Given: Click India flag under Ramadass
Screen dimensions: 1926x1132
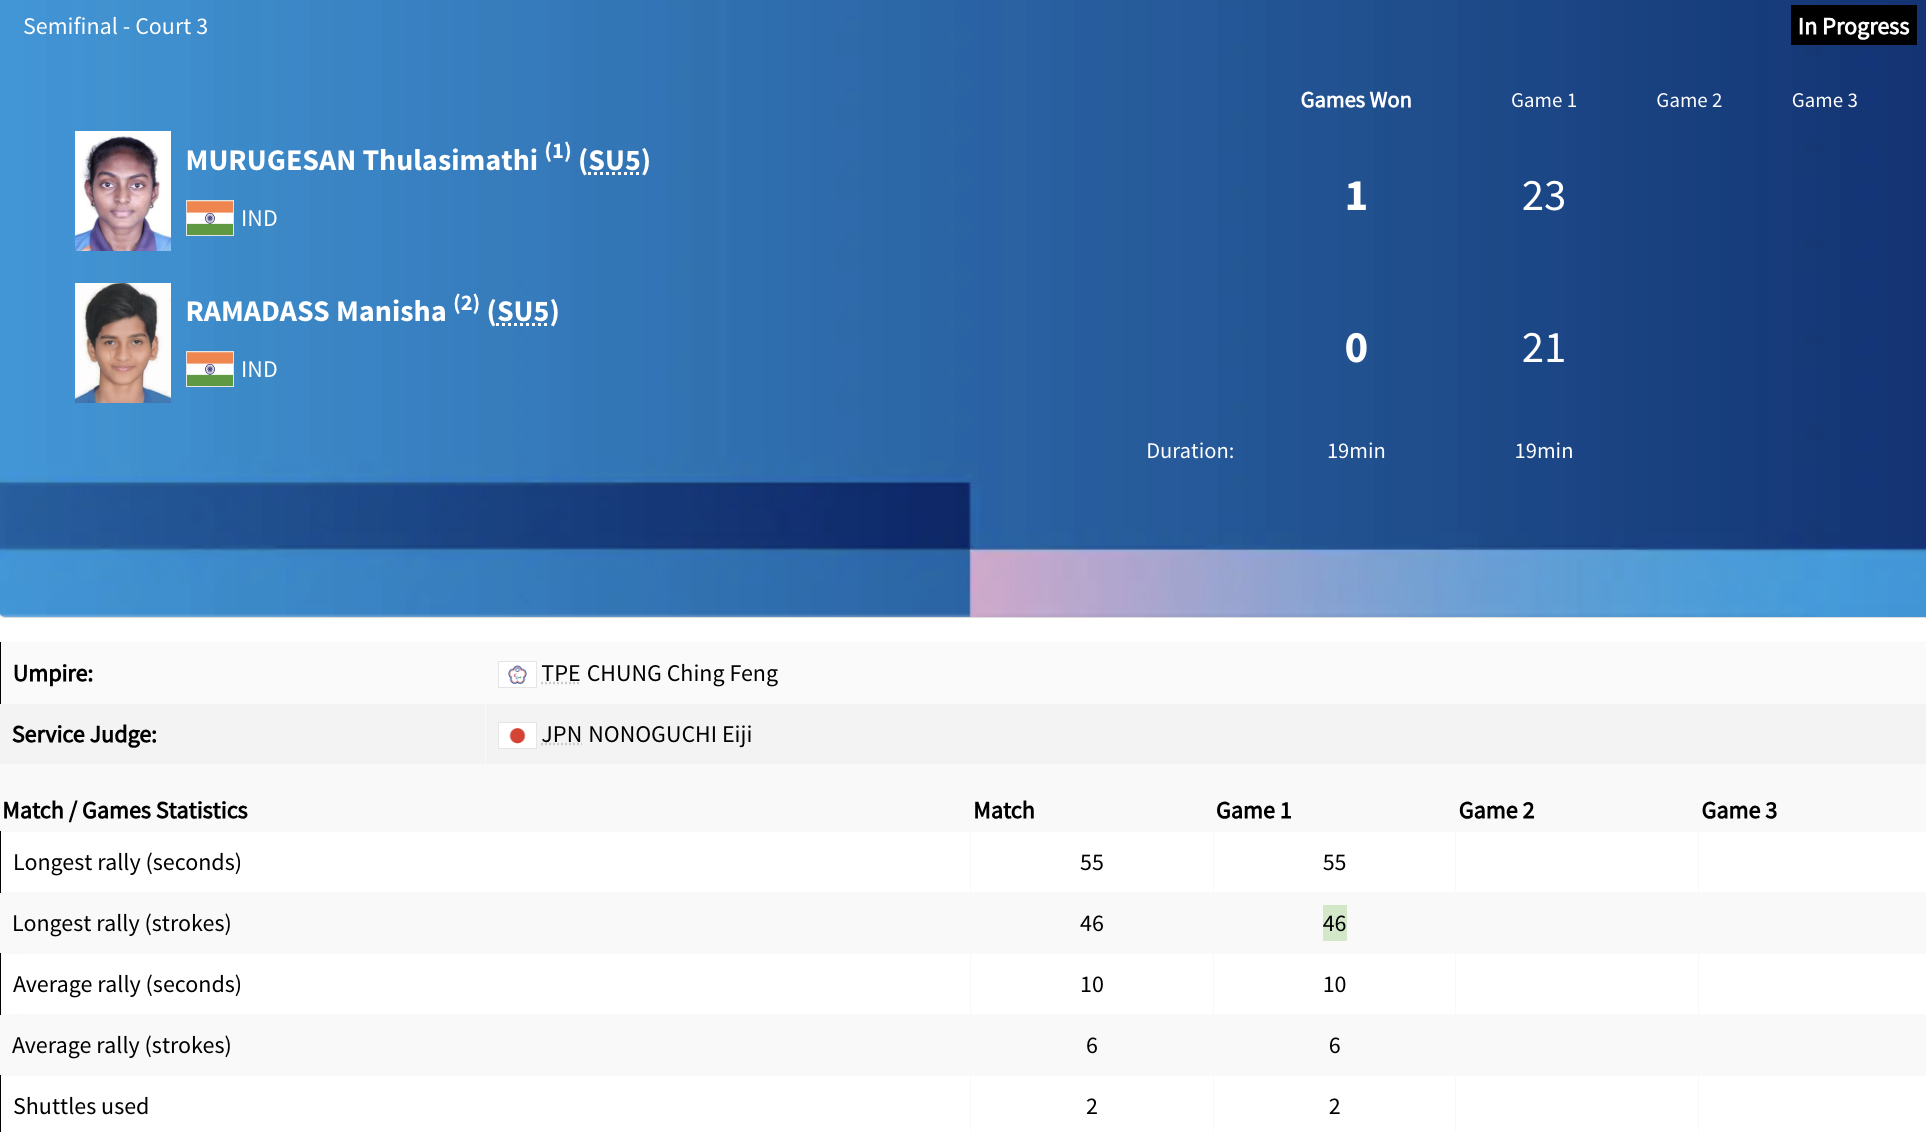Looking at the screenshot, I should point(210,369).
